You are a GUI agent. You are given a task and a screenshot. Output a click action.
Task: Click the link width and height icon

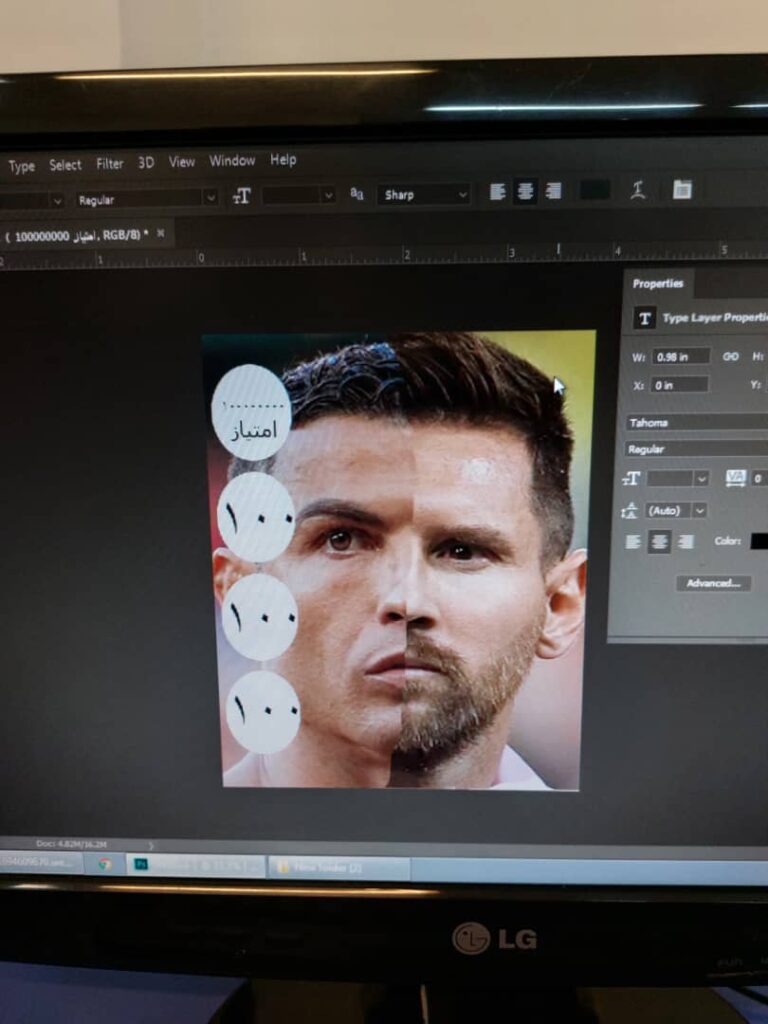731,356
